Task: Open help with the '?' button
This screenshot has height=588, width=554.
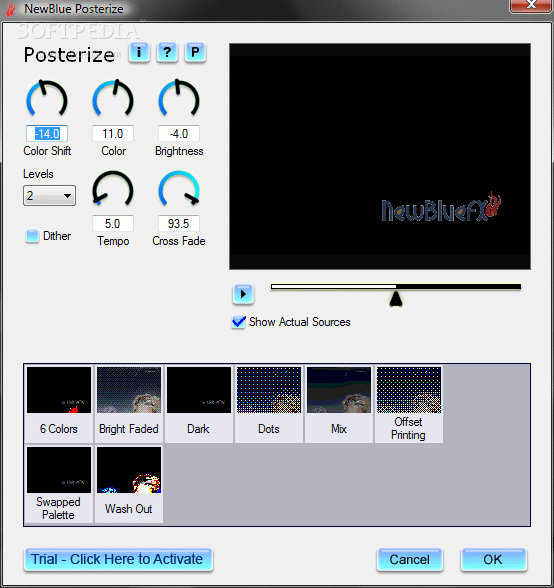Action: click(167, 52)
